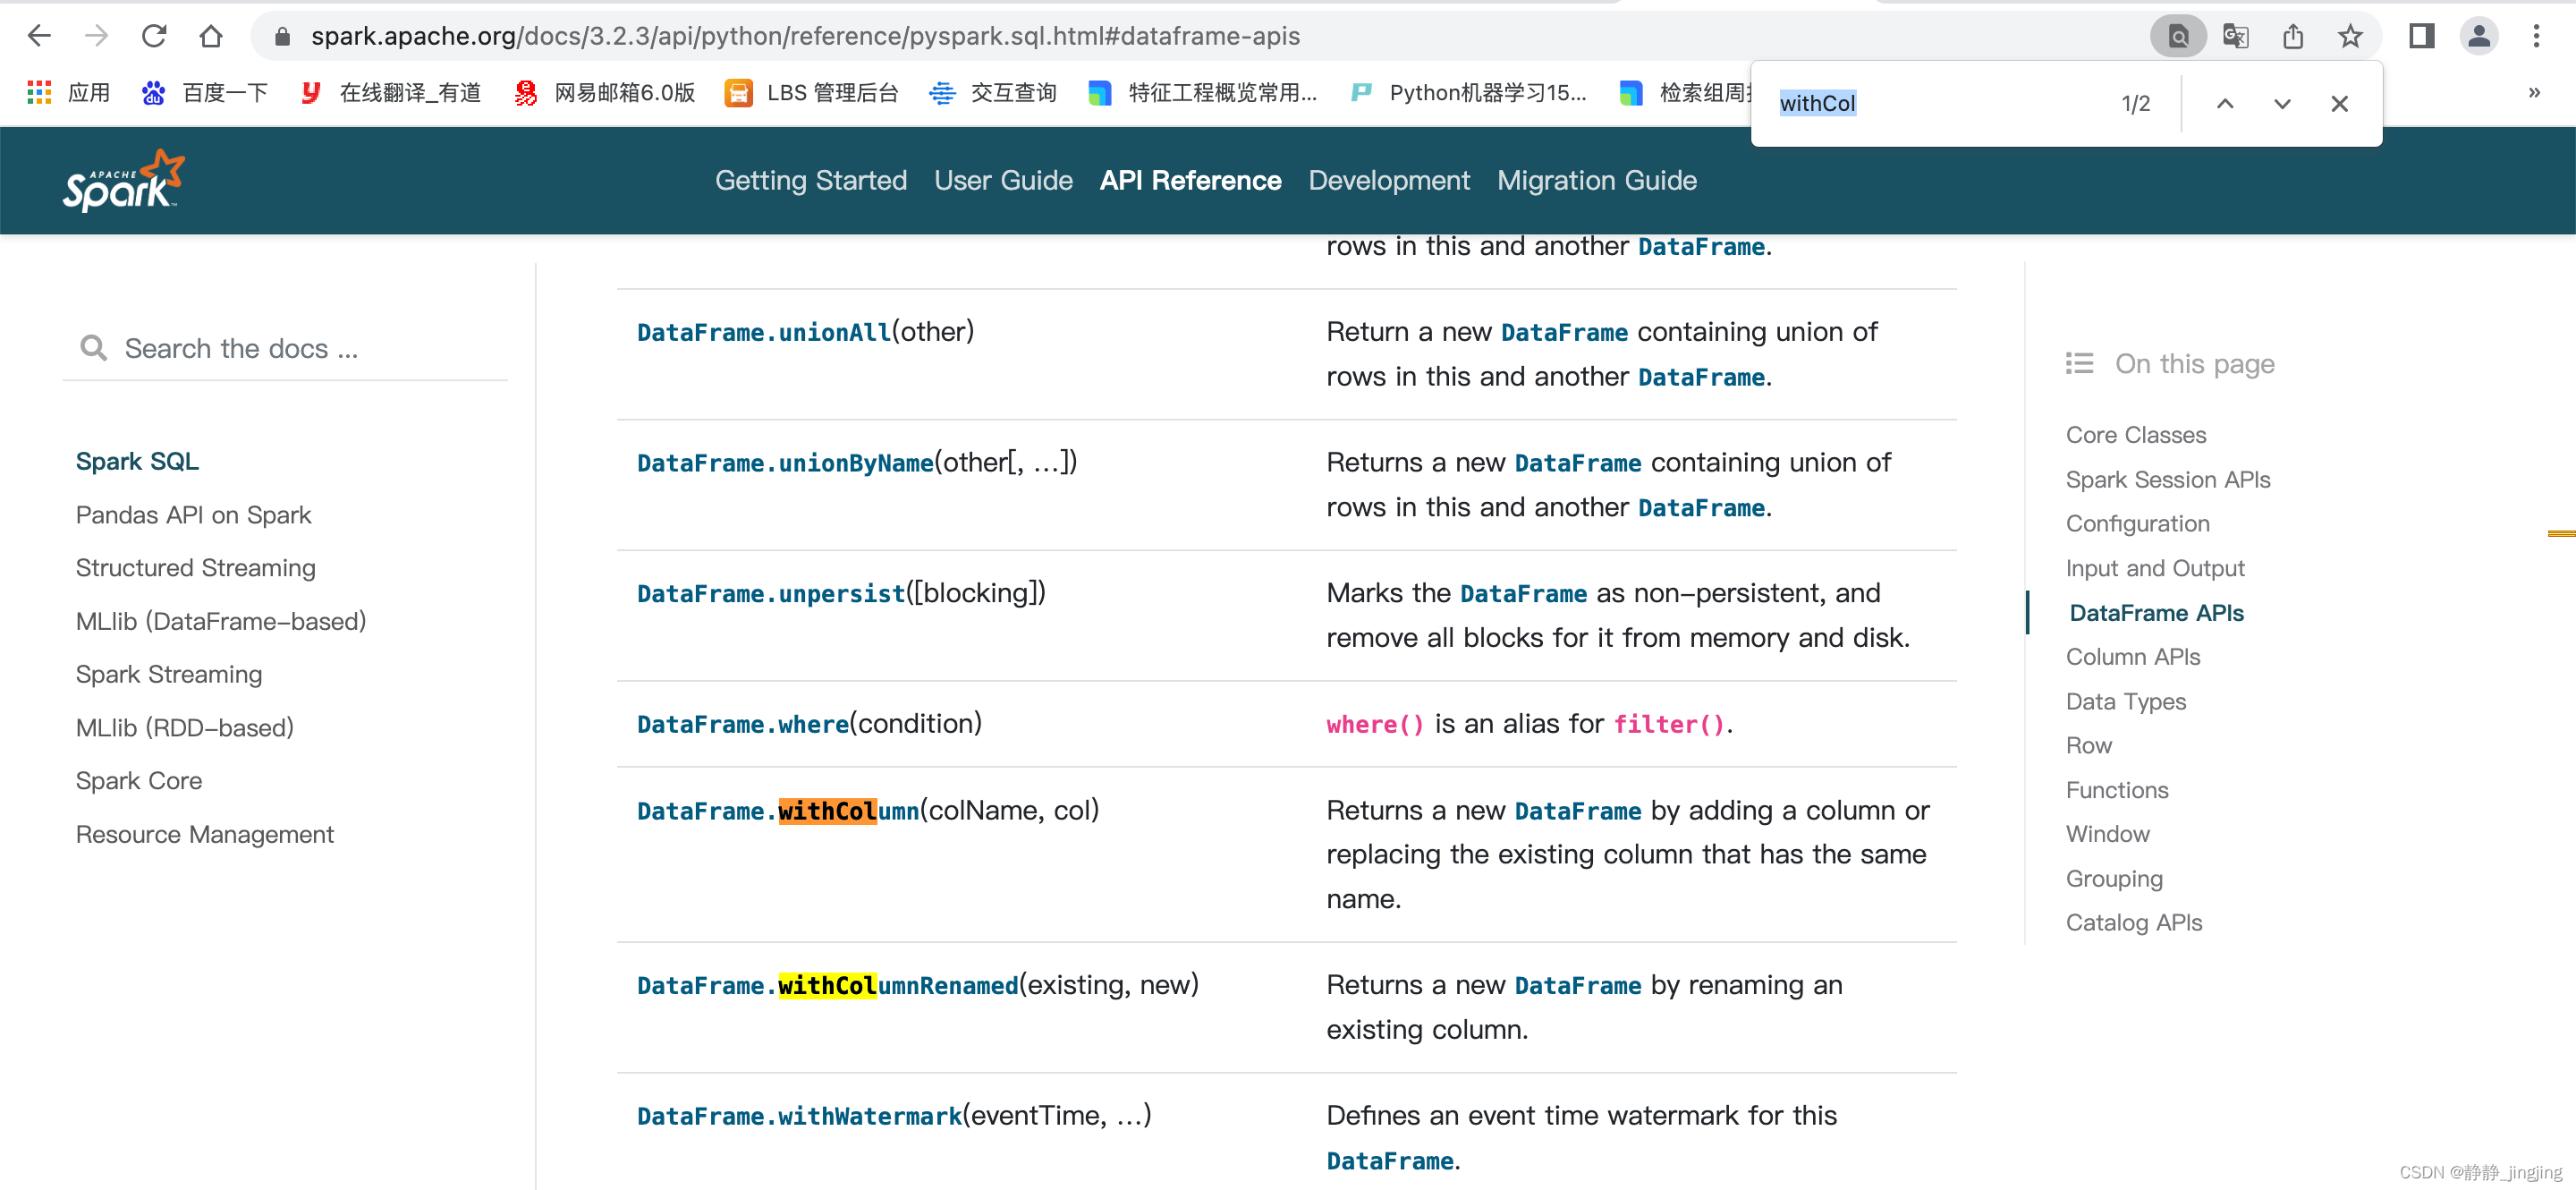2576x1190 pixels.
Task: Select Spark Streaming in the sidebar
Action: point(168,674)
